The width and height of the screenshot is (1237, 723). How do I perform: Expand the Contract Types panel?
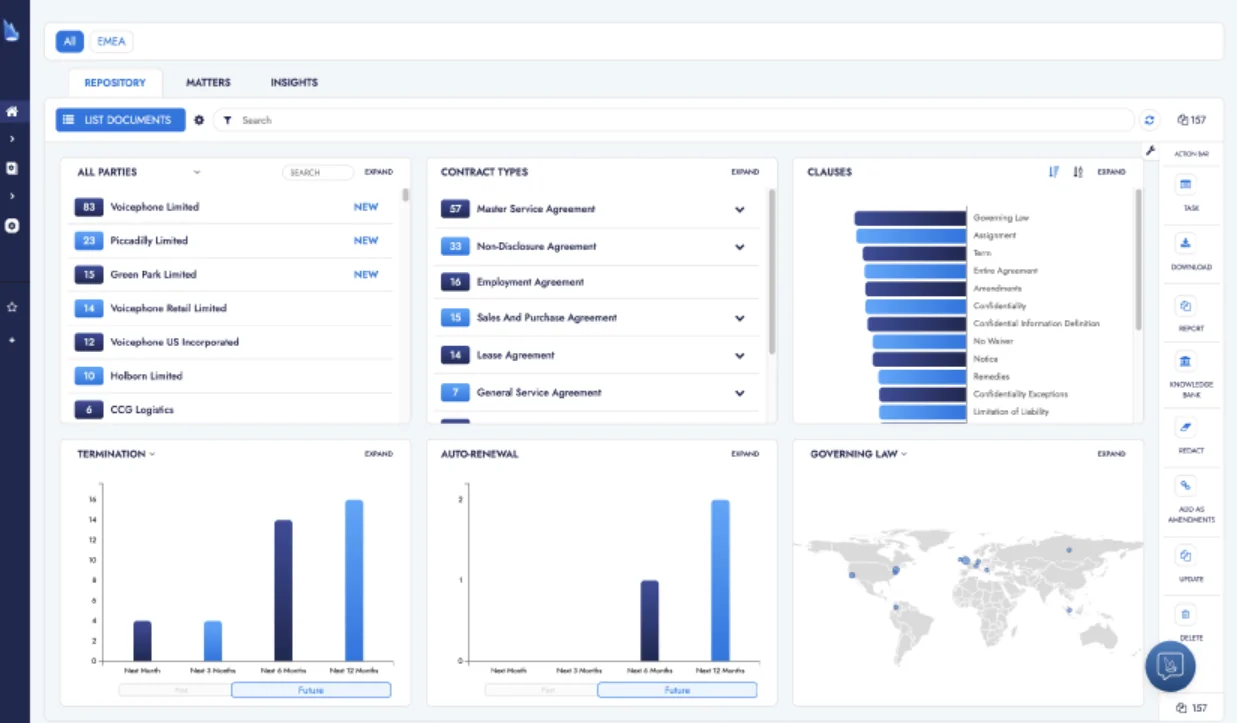(x=745, y=172)
